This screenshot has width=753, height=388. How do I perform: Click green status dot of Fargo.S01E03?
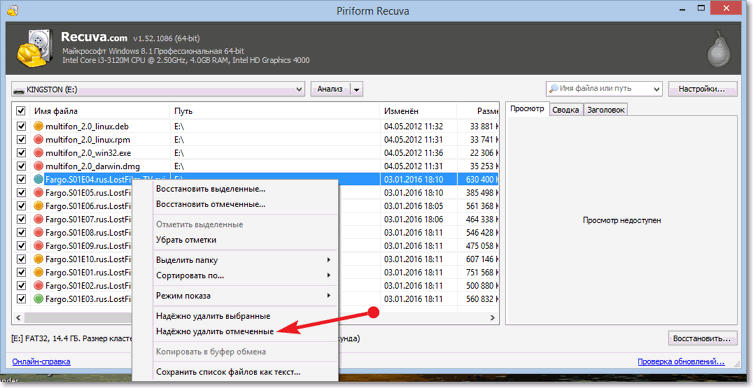point(38,299)
